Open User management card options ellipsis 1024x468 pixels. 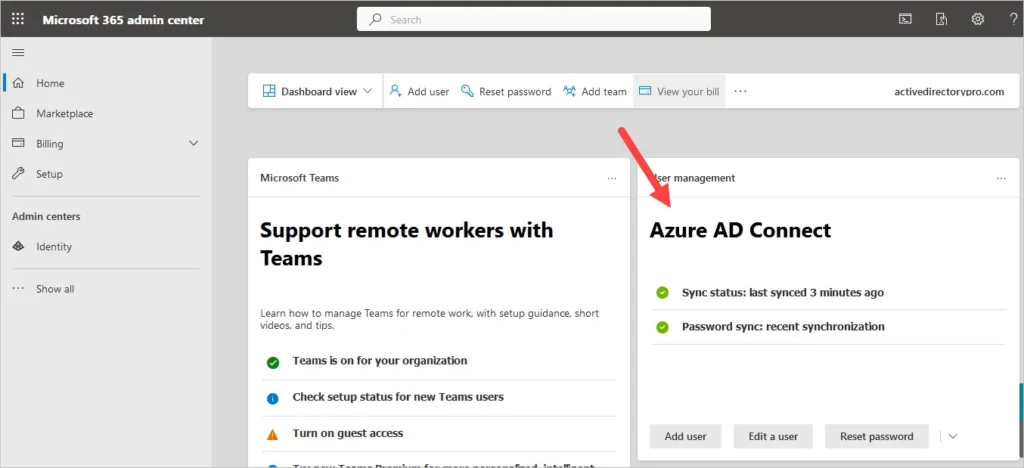point(1002,178)
